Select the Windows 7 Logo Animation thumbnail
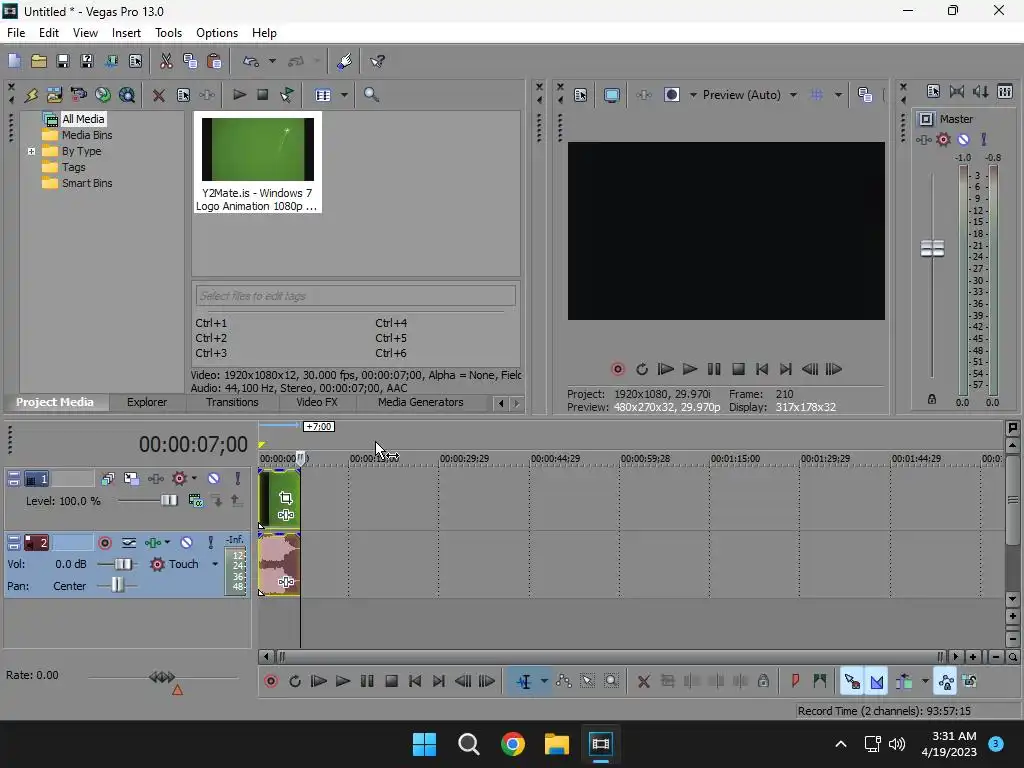 [257, 162]
